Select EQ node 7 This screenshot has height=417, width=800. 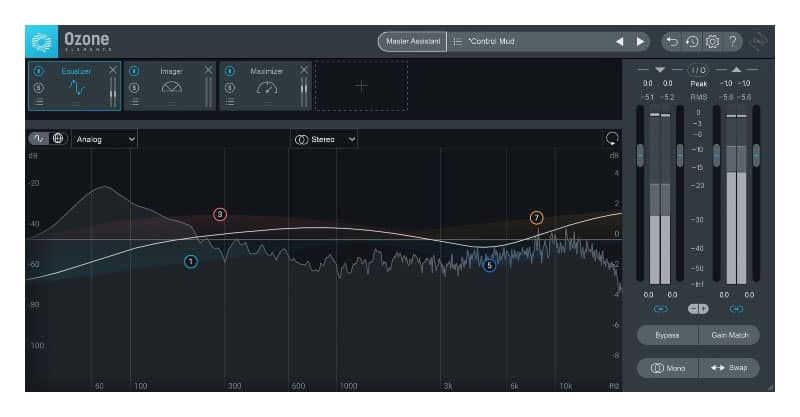536,218
